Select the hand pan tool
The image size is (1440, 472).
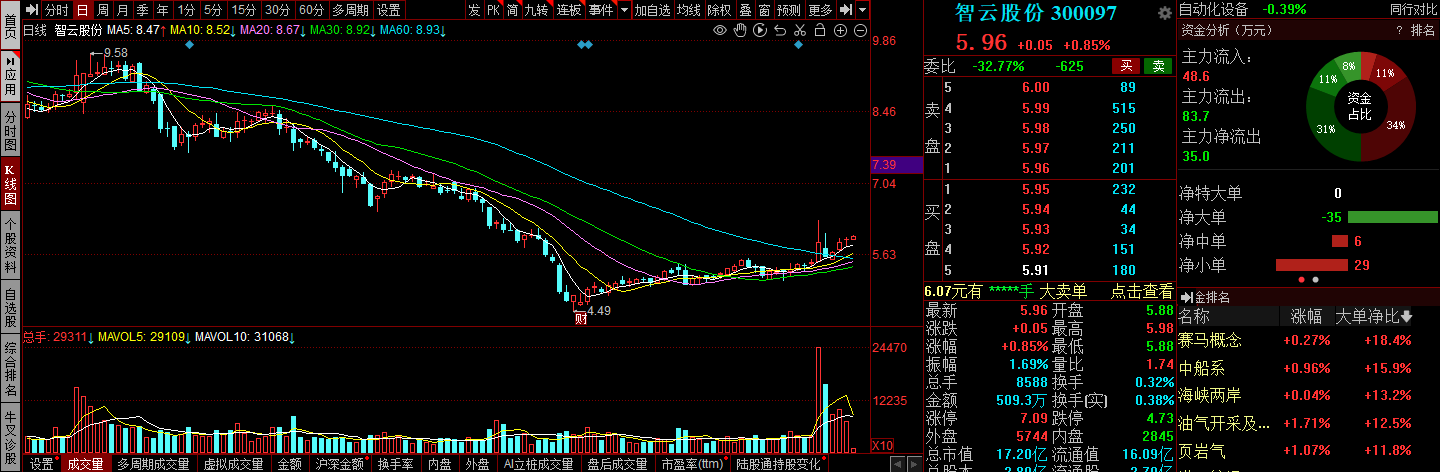pyautogui.click(x=739, y=30)
